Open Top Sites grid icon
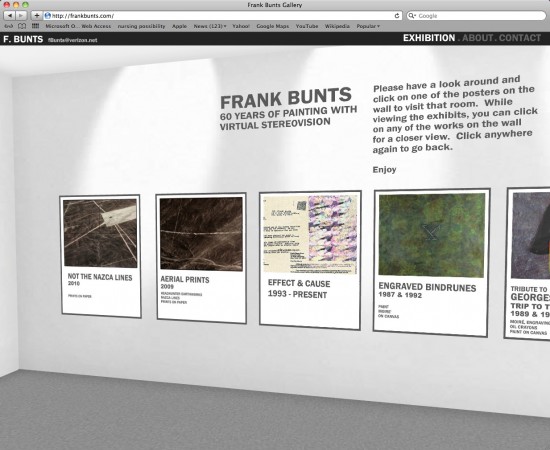Screen dimensions: 550x450 coord(35,26)
